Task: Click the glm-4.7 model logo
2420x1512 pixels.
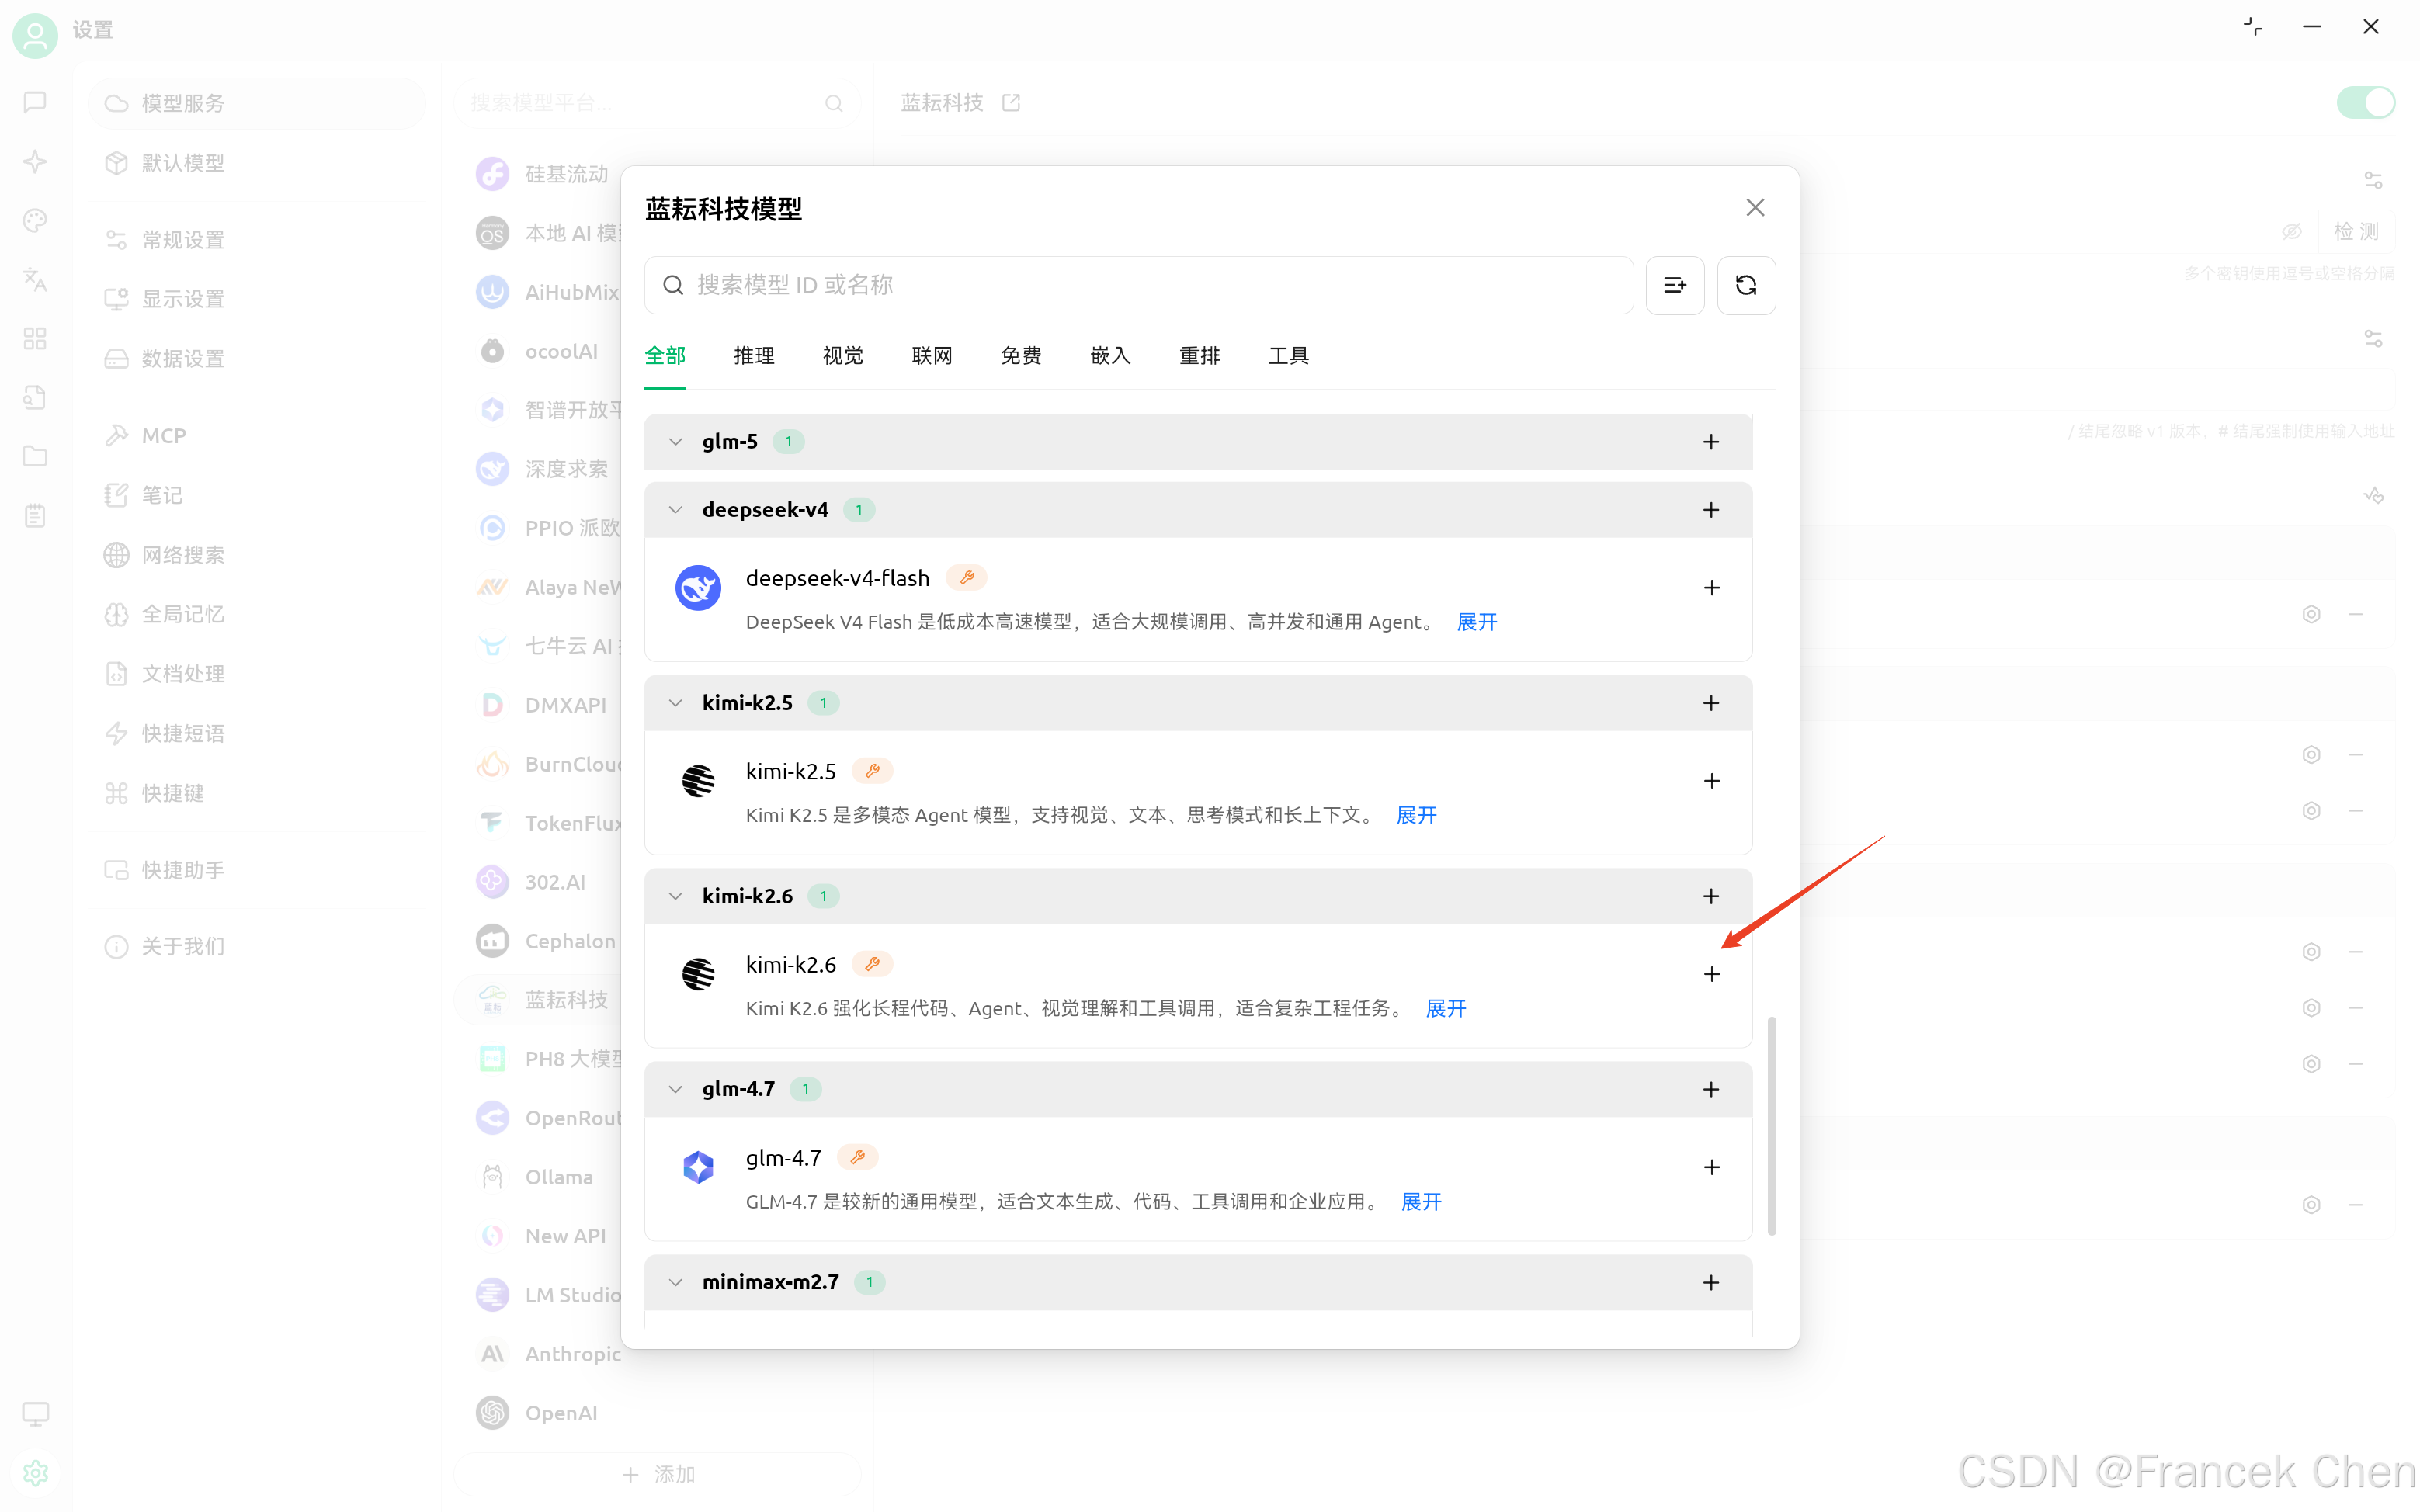Action: coord(698,1167)
